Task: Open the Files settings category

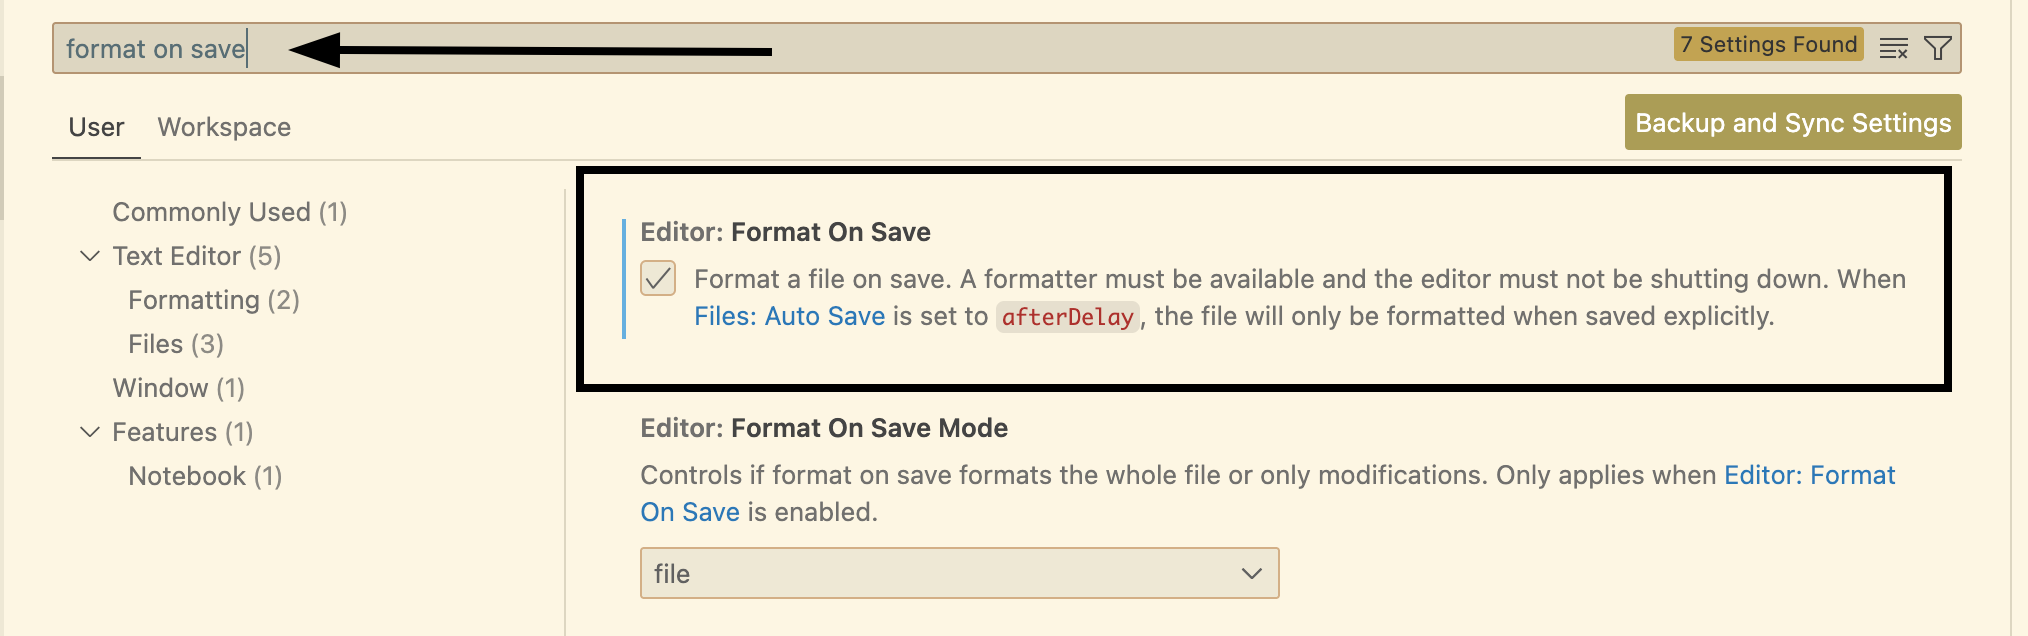Action: 176,344
